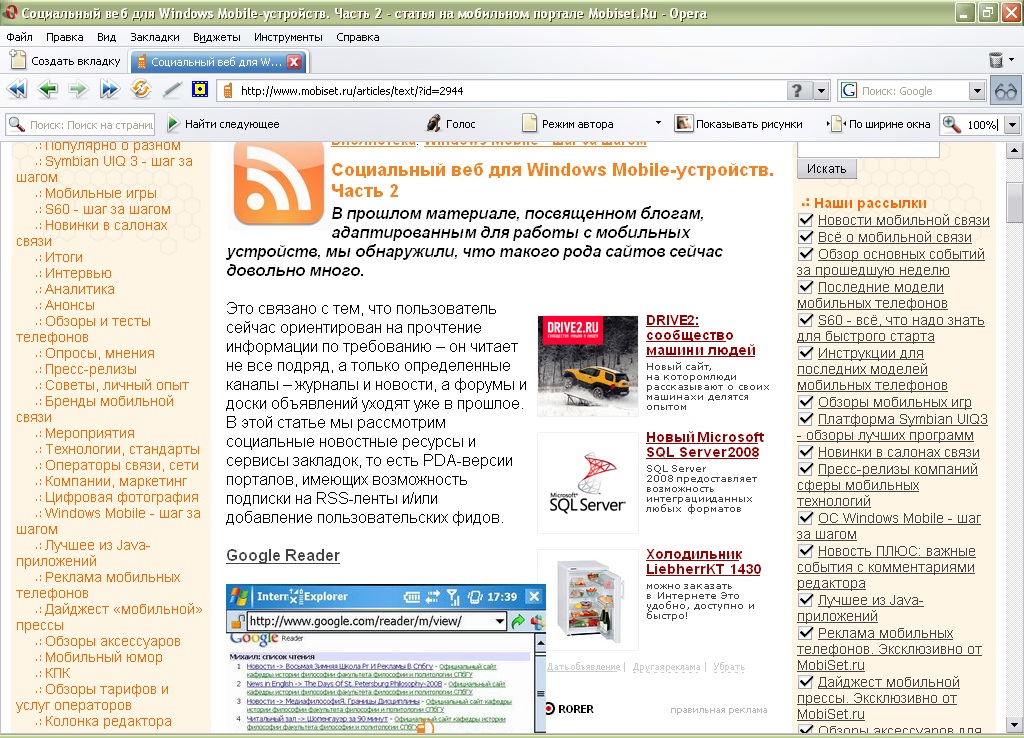Click the Rewind navigation button

[x=17, y=89]
